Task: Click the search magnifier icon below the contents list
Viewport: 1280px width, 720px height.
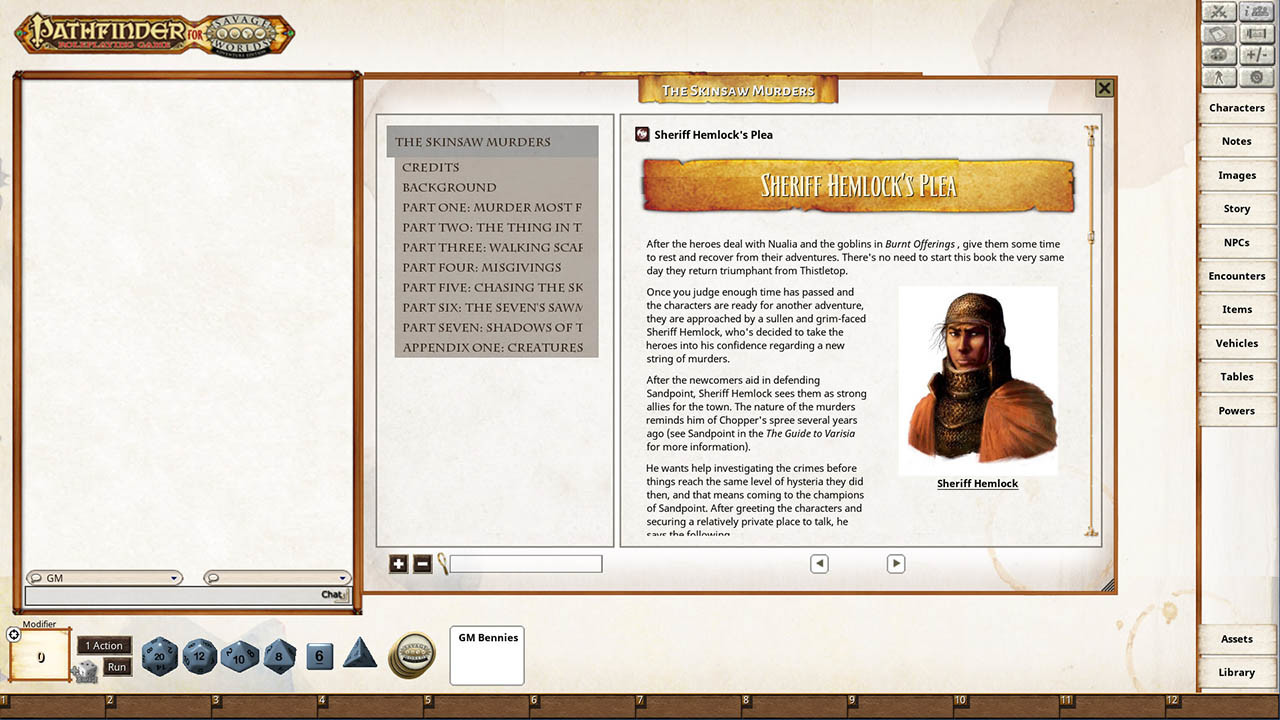Action: [x=441, y=564]
